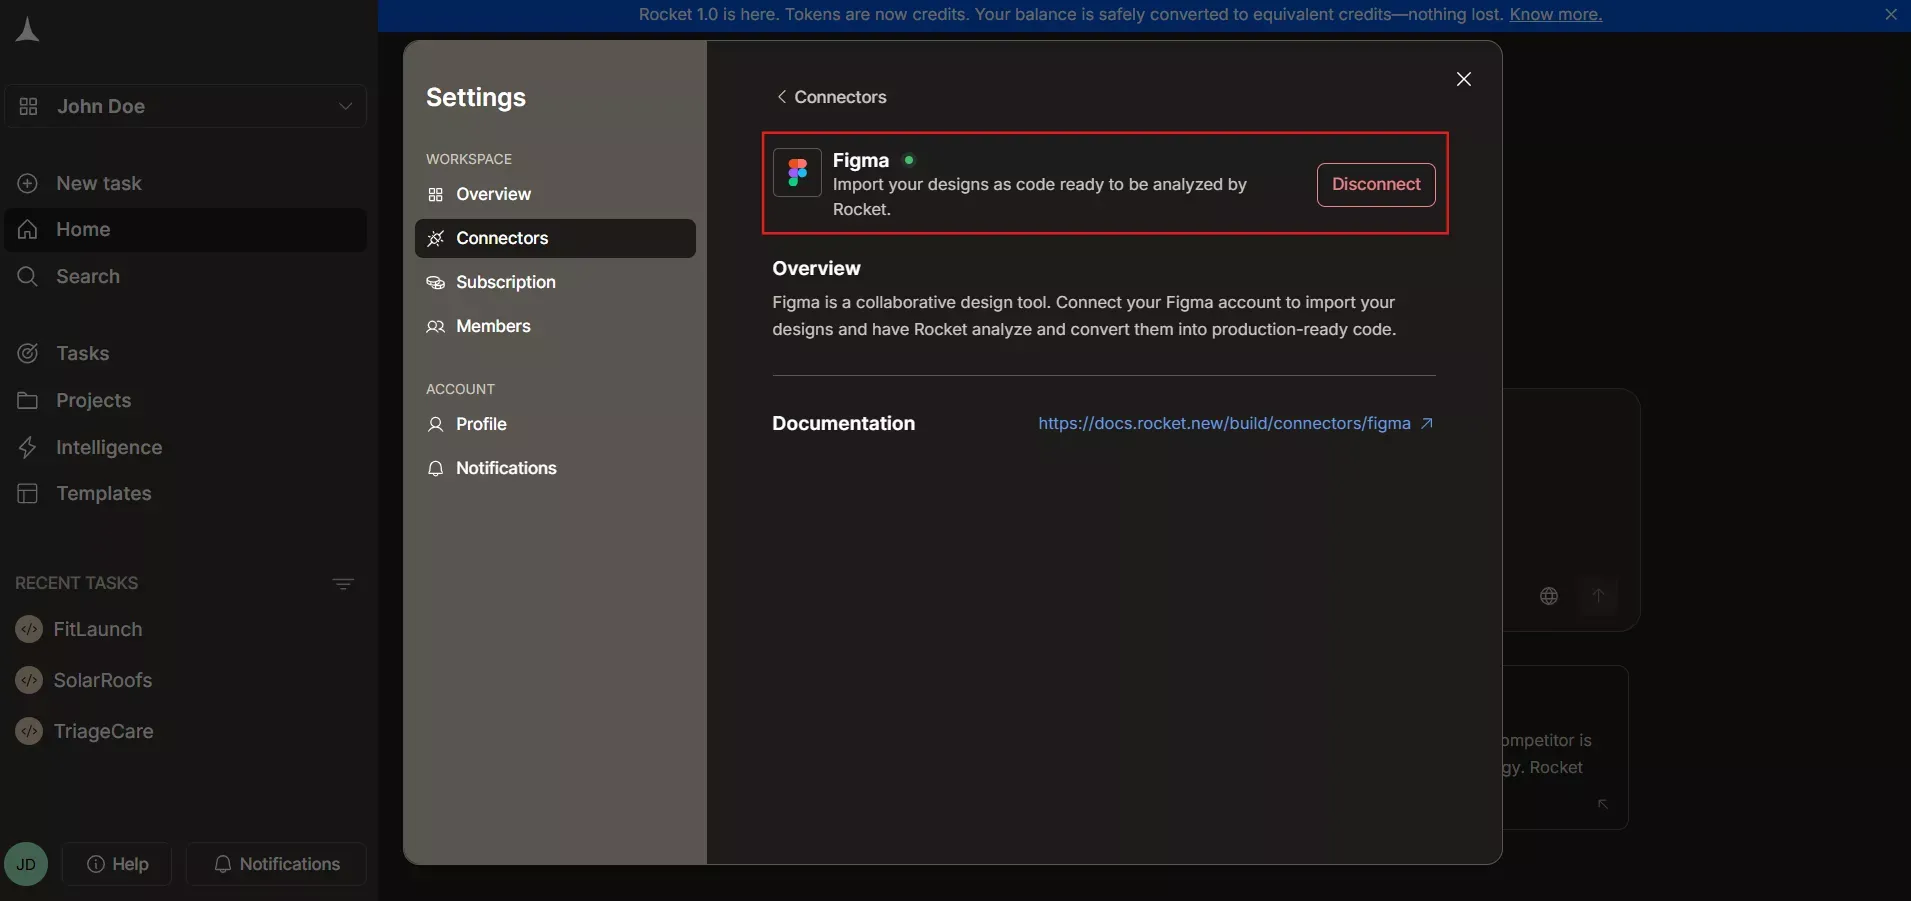
Task: Open the Subscription settings tab
Action: pos(555,282)
